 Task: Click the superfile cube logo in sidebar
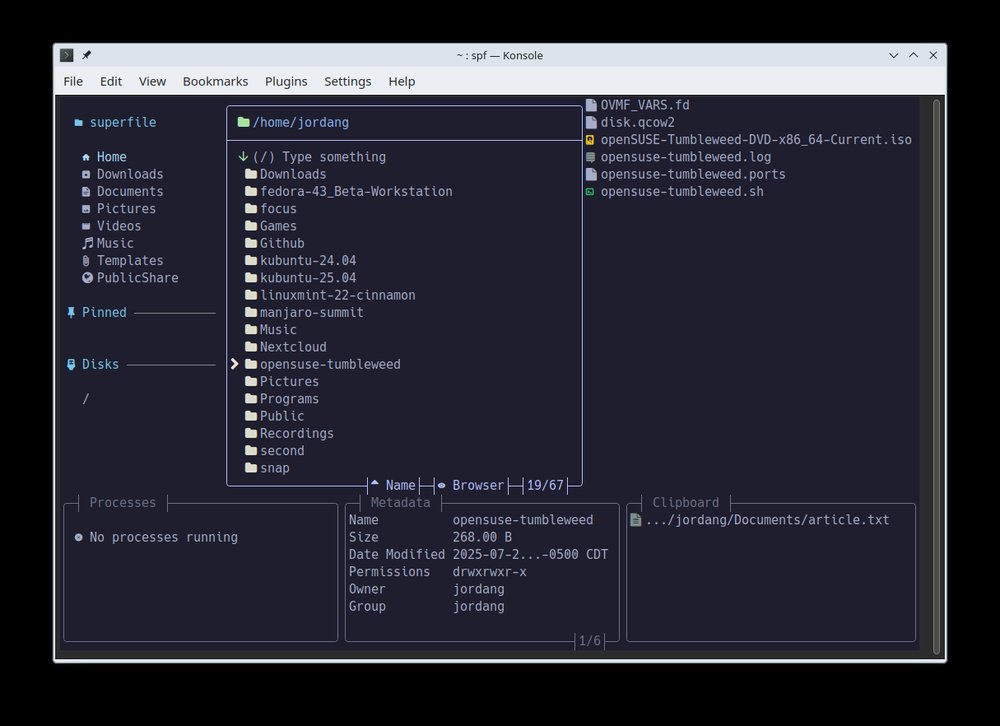pos(78,122)
